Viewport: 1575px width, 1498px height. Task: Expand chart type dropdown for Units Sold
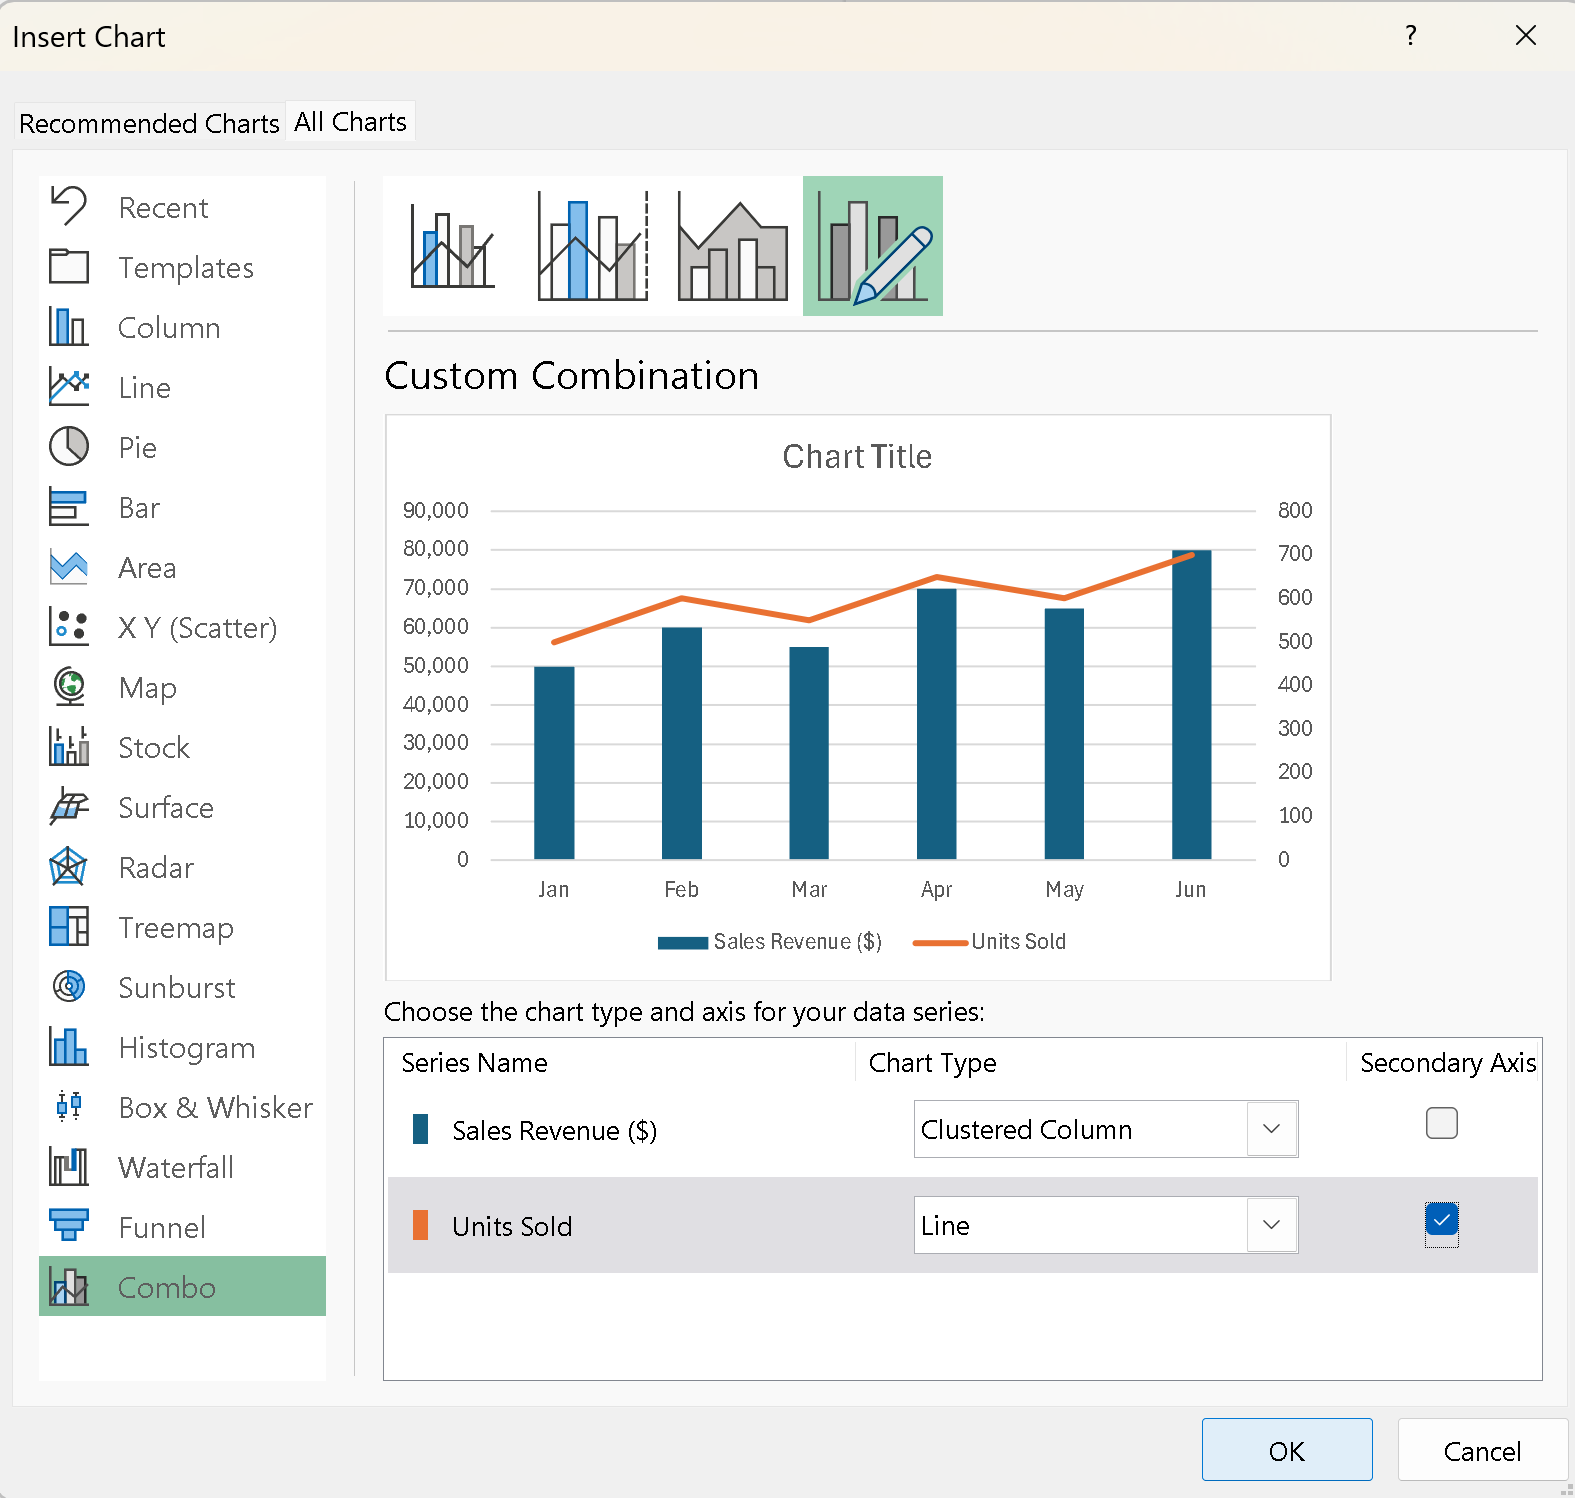point(1271,1225)
